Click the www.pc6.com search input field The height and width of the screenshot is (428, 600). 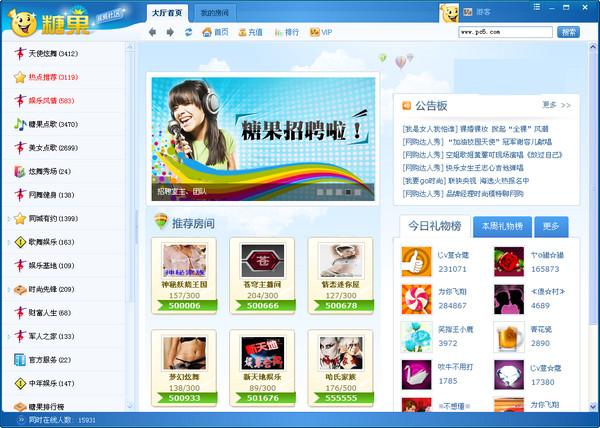[x=505, y=32]
